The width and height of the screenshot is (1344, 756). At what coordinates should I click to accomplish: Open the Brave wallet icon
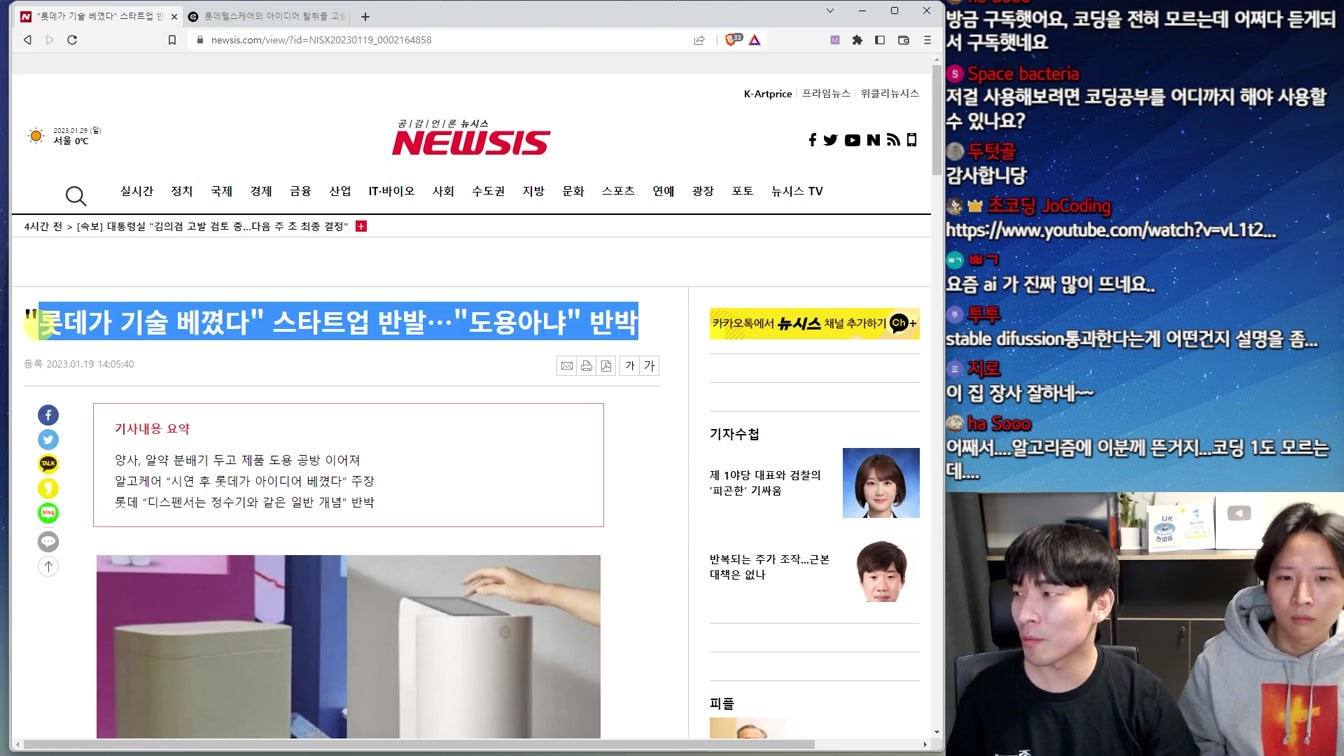click(904, 40)
